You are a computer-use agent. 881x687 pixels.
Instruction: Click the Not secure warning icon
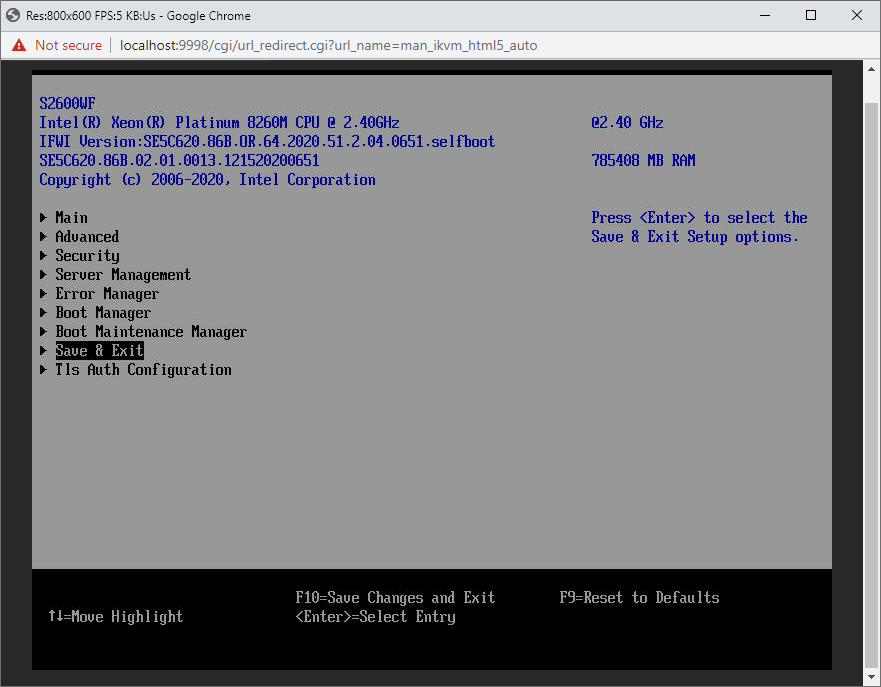(19, 45)
